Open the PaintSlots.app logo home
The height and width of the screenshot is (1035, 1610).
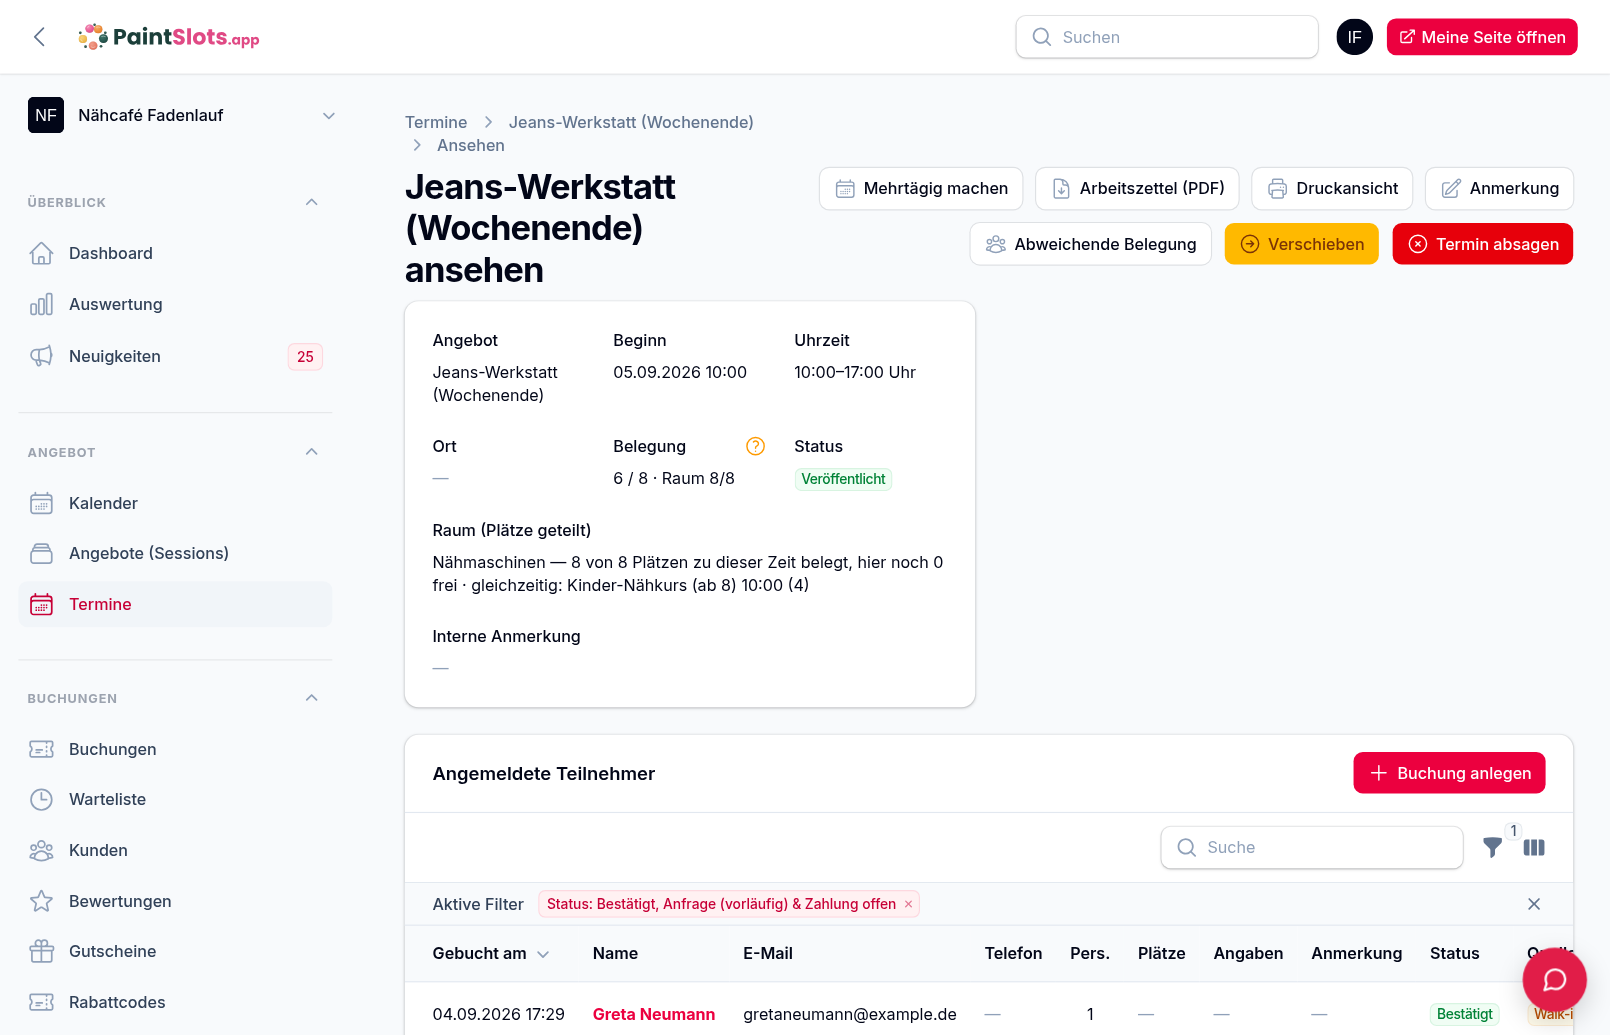coord(169,37)
